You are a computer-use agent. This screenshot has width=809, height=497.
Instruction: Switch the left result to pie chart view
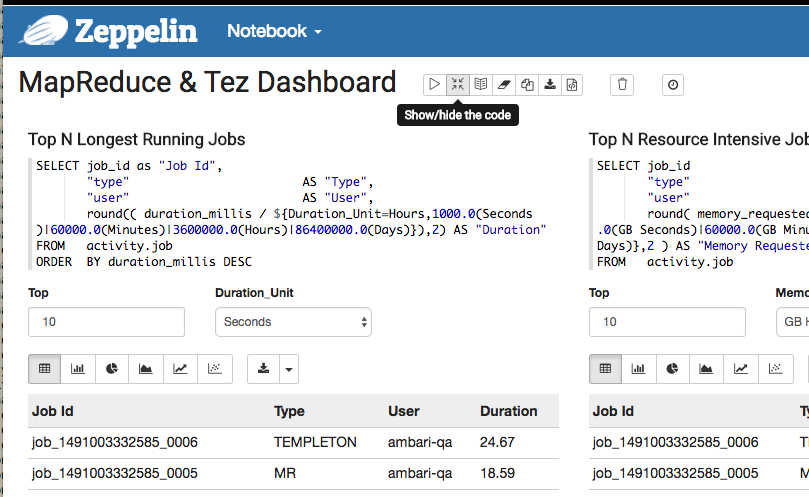112,369
